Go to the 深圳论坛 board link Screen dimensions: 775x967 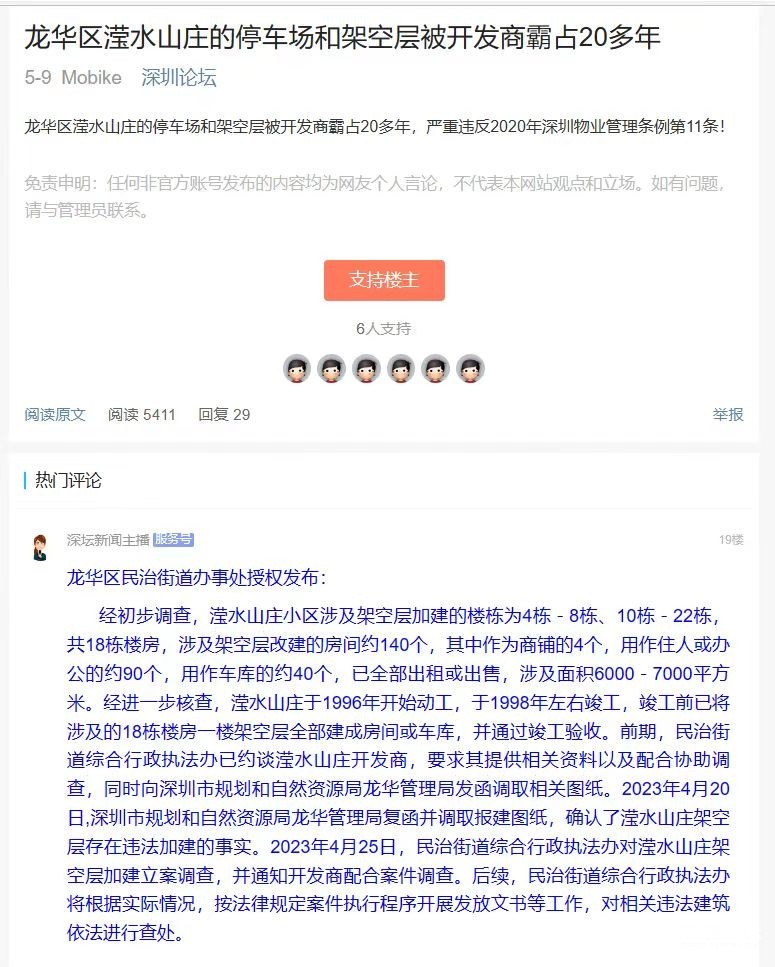[x=179, y=77]
